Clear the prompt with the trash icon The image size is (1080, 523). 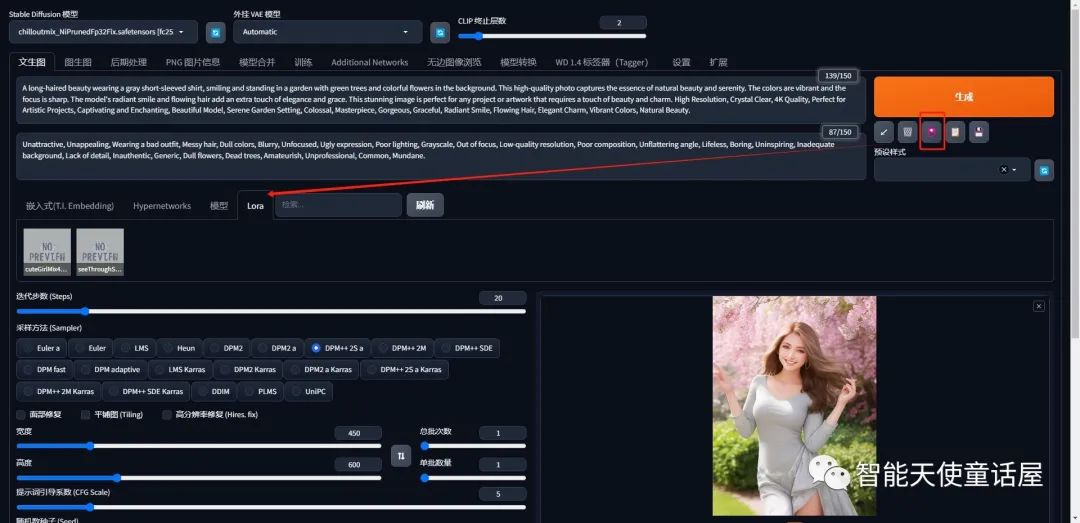click(x=908, y=132)
